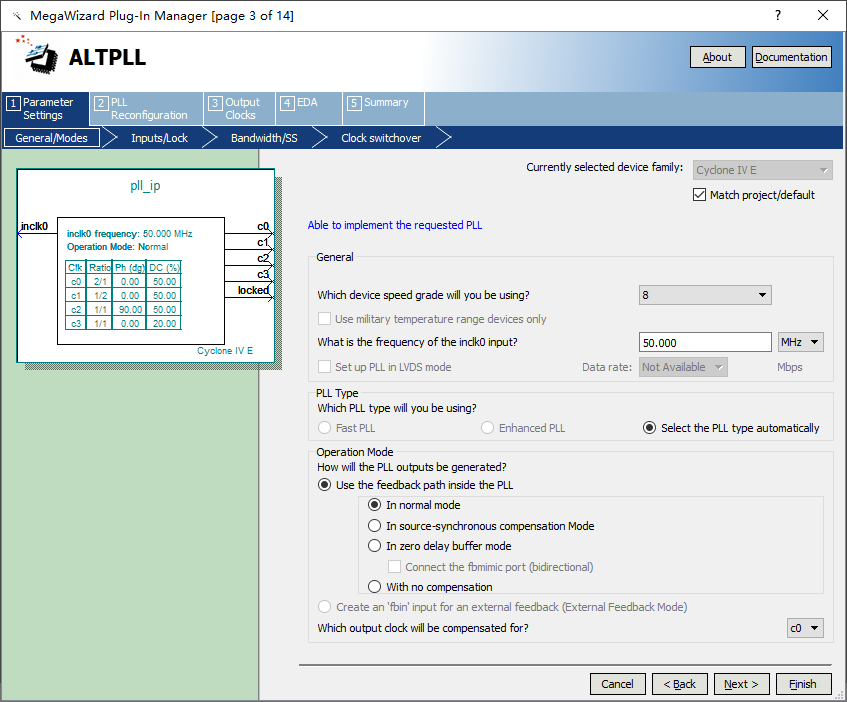
Task: Open the compensated output clock c0 dropdown
Action: 805,628
